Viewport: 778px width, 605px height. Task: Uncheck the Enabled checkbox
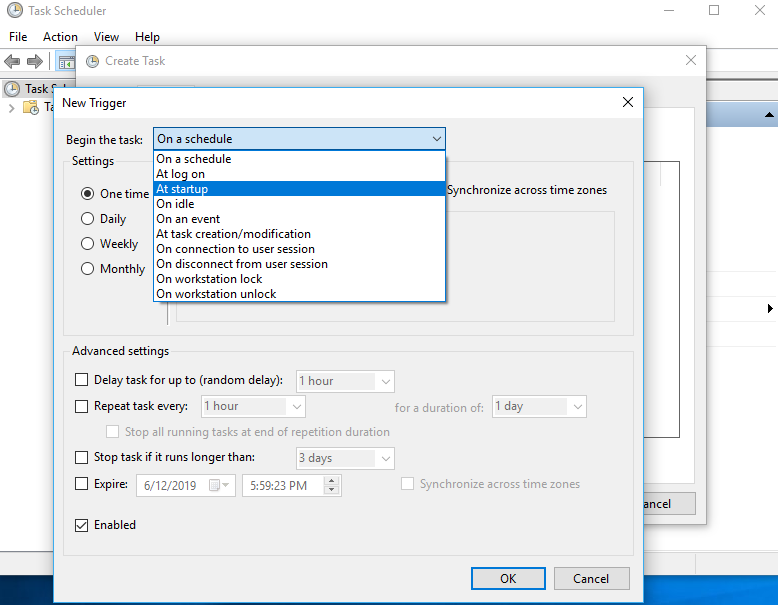click(81, 525)
